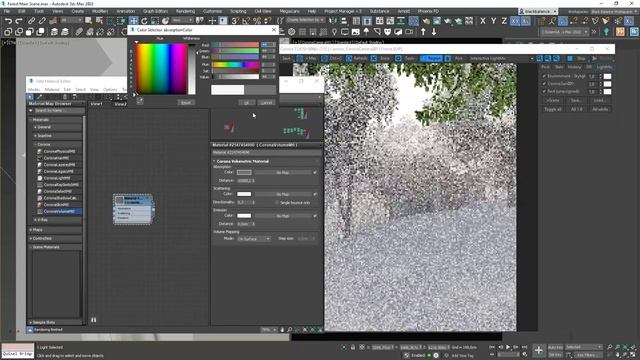Toggle the third light checkbox in LightMix
The image size is (640, 360).
tap(544, 91)
